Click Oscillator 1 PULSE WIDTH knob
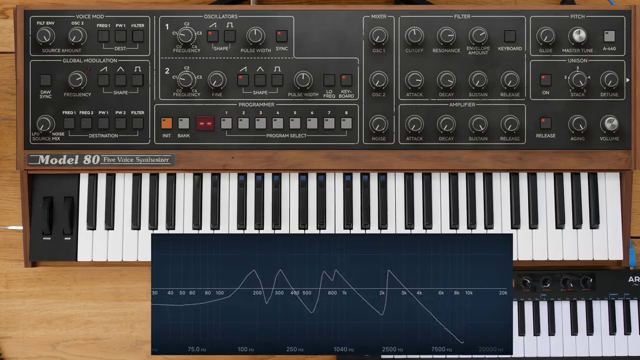The width and height of the screenshot is (640, 360). click(x=256, y=36)
